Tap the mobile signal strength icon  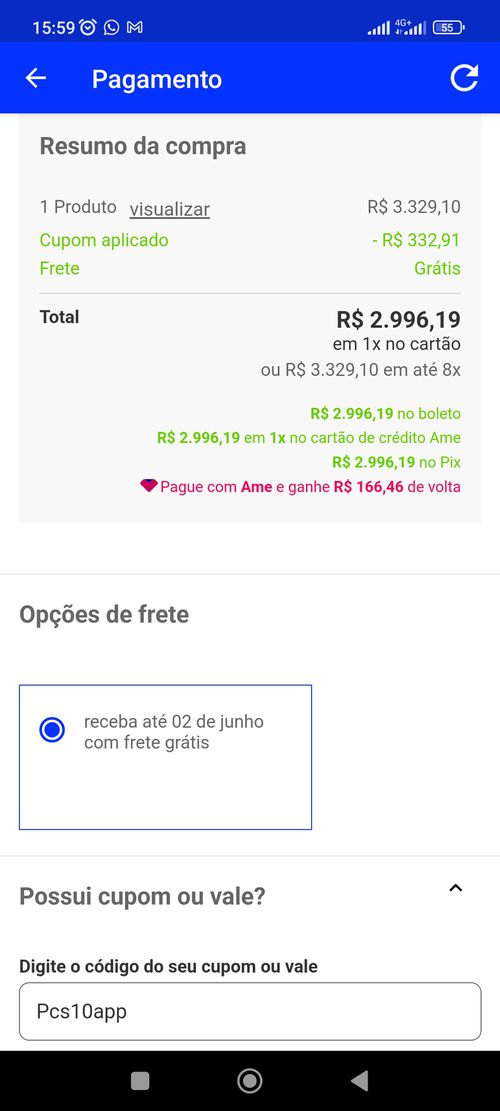click(x=378, y=28)
